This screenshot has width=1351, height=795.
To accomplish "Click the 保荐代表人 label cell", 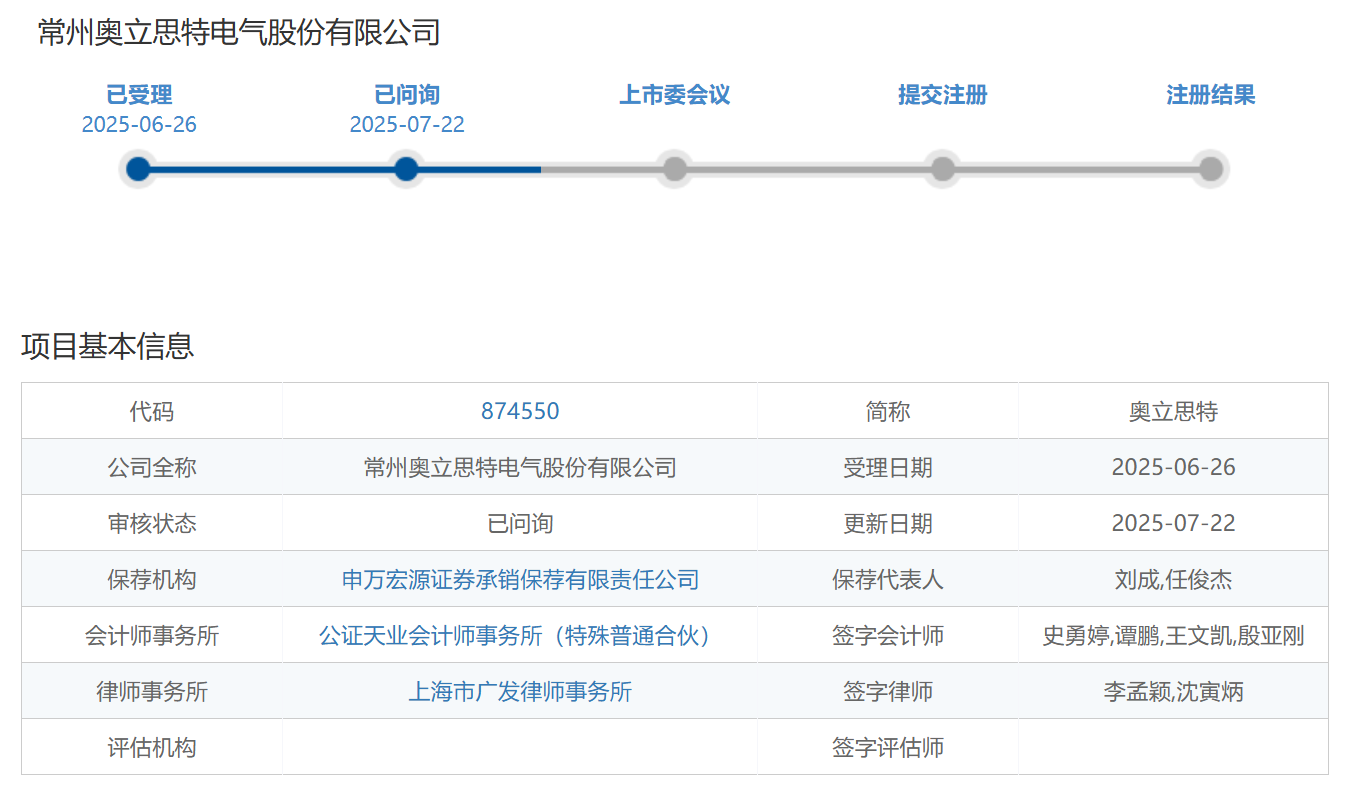I will click(x=888, y=579).
